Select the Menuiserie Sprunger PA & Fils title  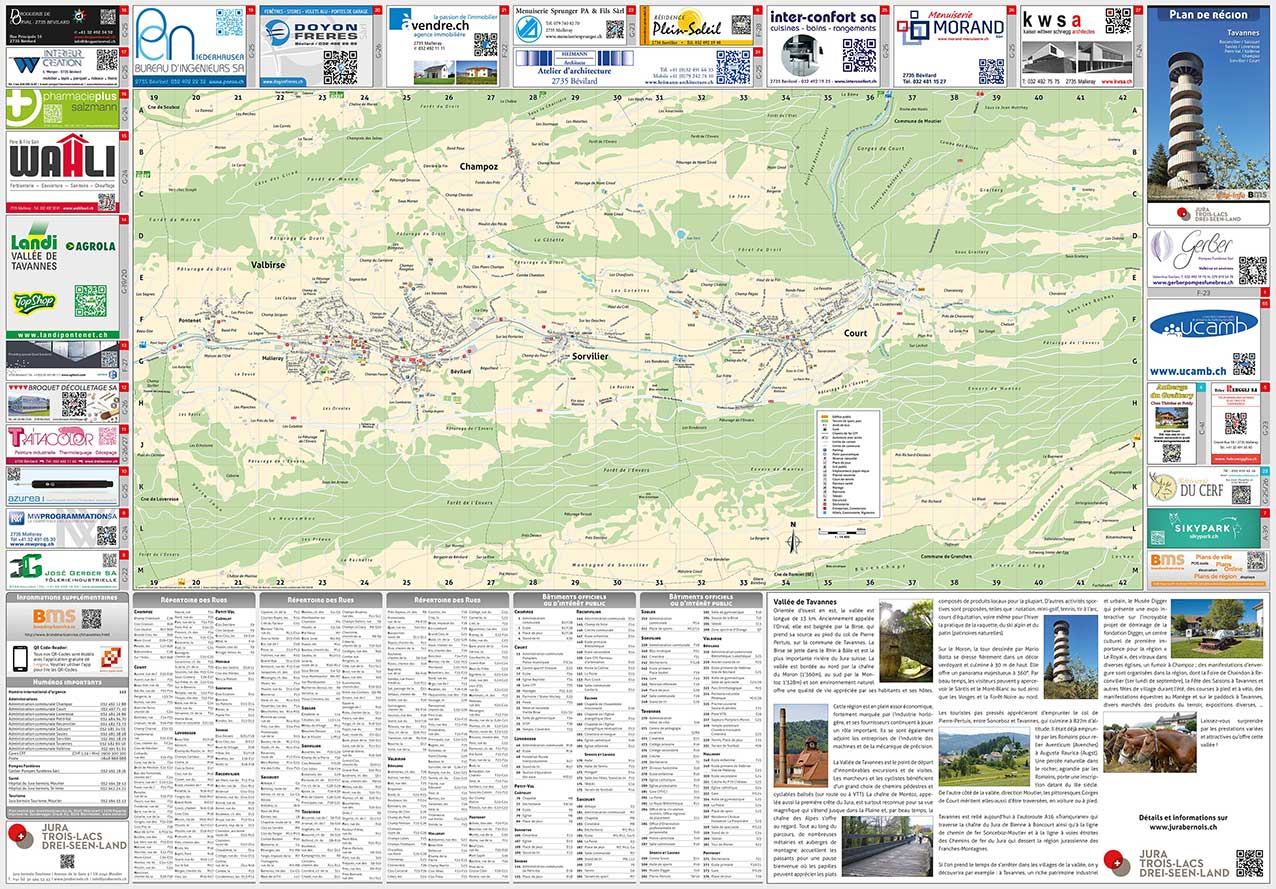571,9
